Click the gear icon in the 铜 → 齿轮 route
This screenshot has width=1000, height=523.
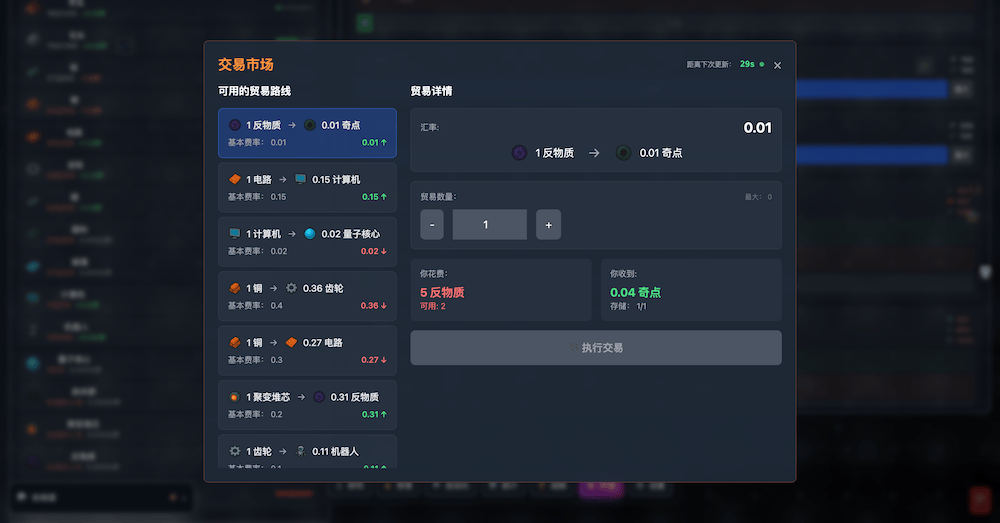(292, 288)
